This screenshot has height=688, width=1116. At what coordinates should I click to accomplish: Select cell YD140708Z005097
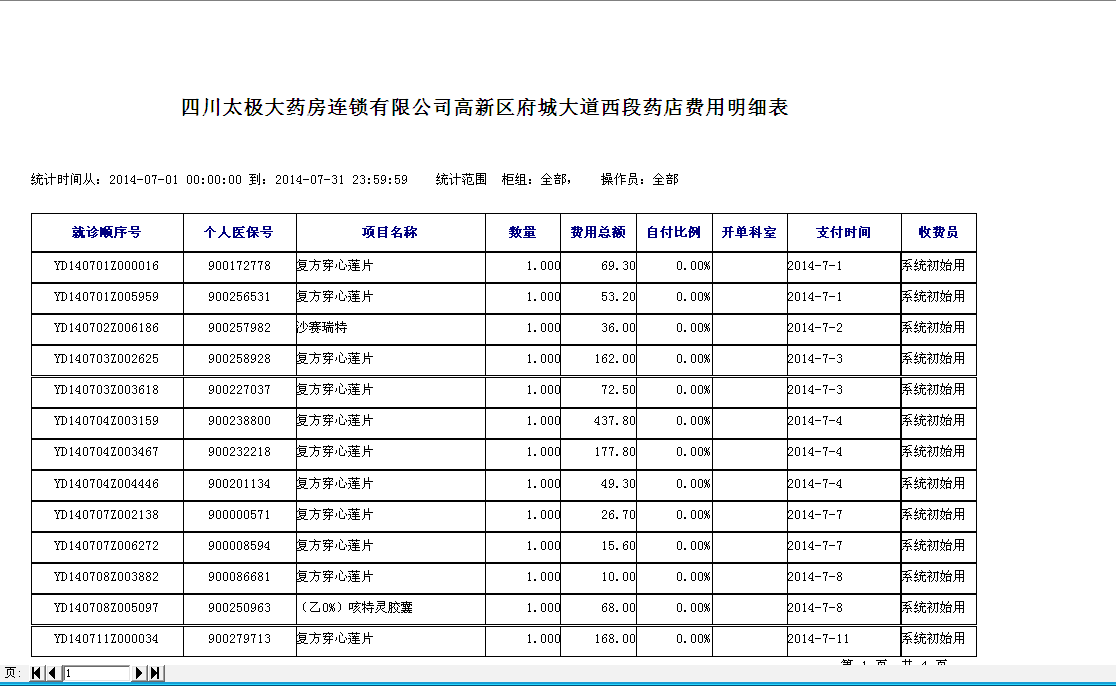107,608
